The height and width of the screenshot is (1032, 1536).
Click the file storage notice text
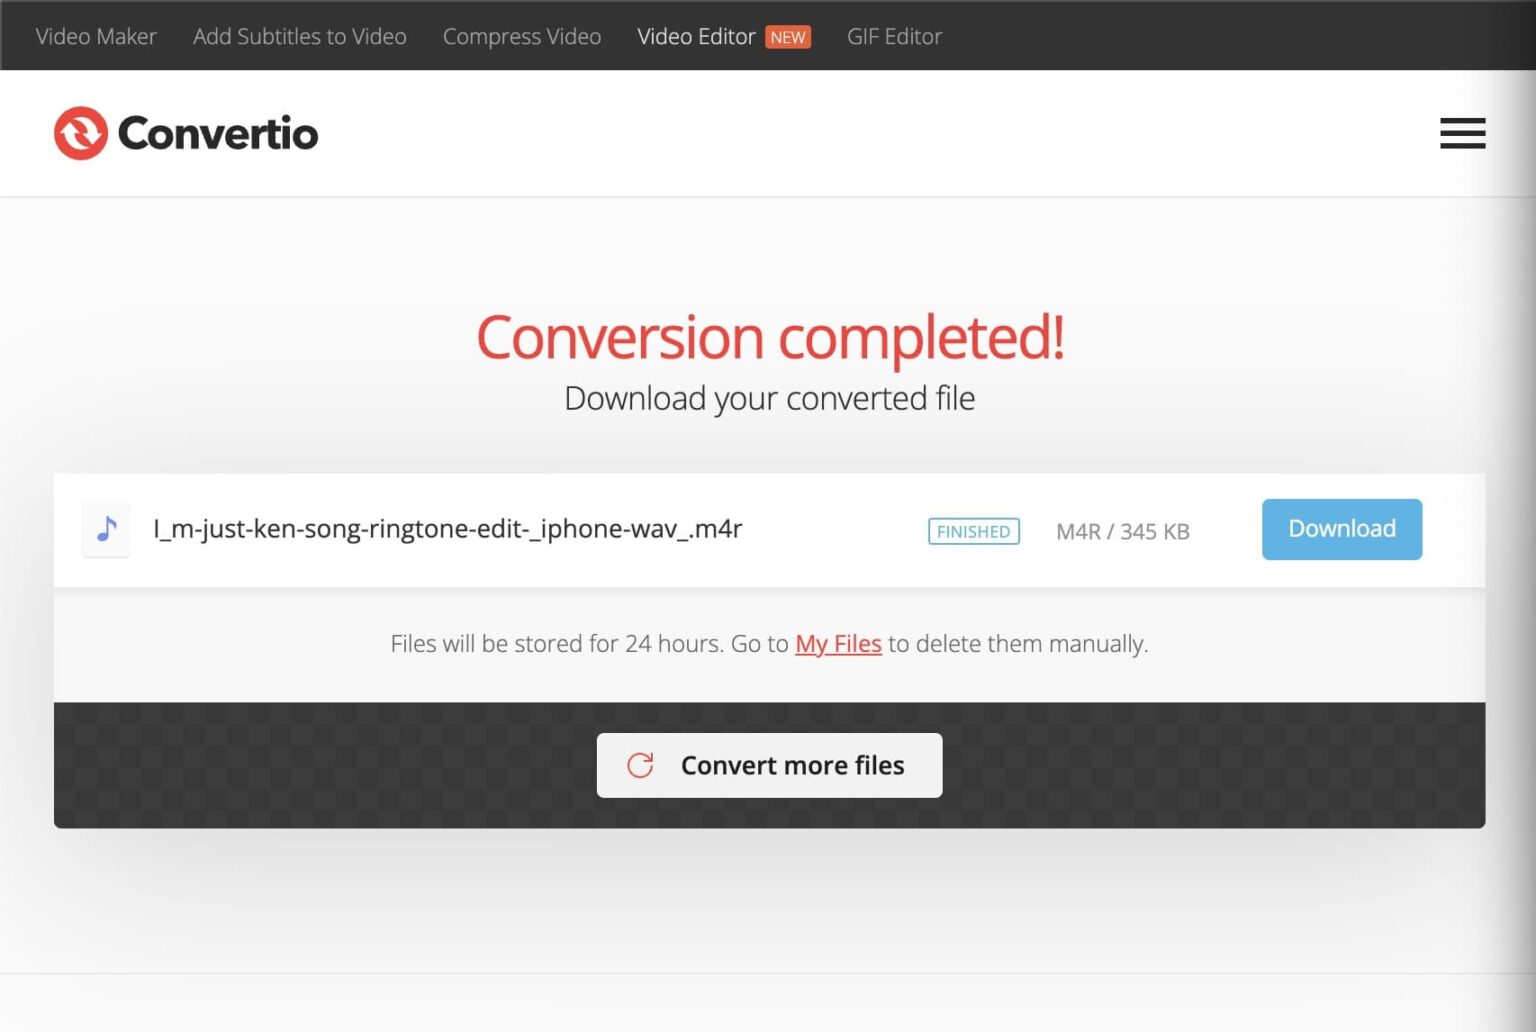coord(769,644)
